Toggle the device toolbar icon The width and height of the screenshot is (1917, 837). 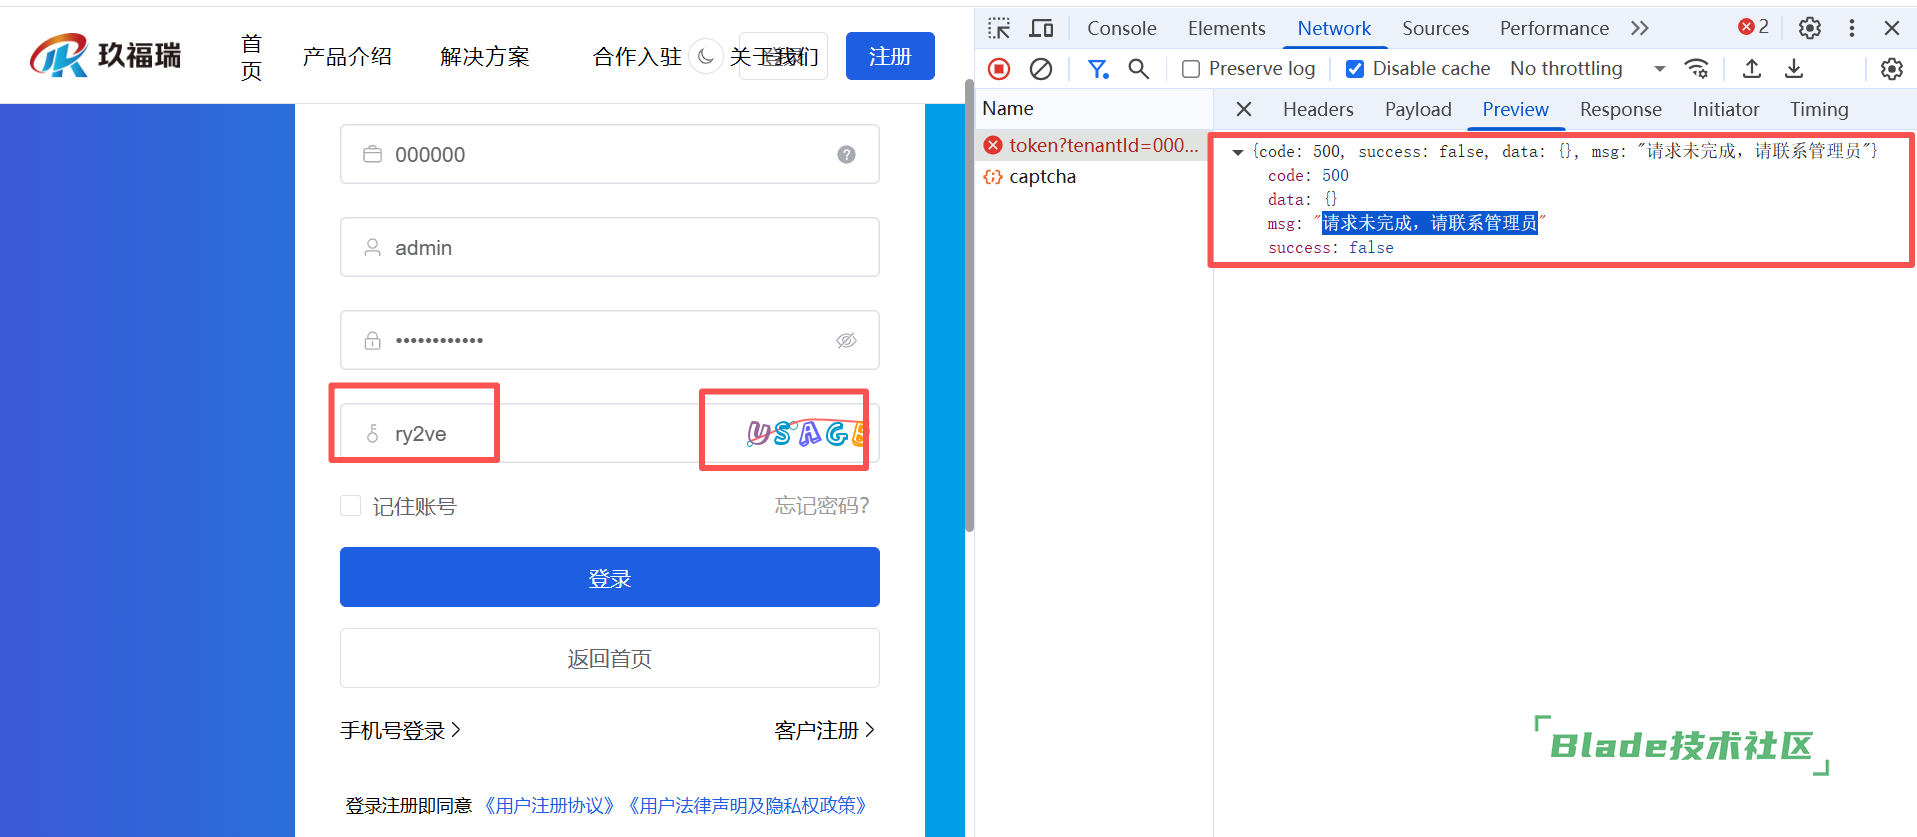pos(1041,28)
